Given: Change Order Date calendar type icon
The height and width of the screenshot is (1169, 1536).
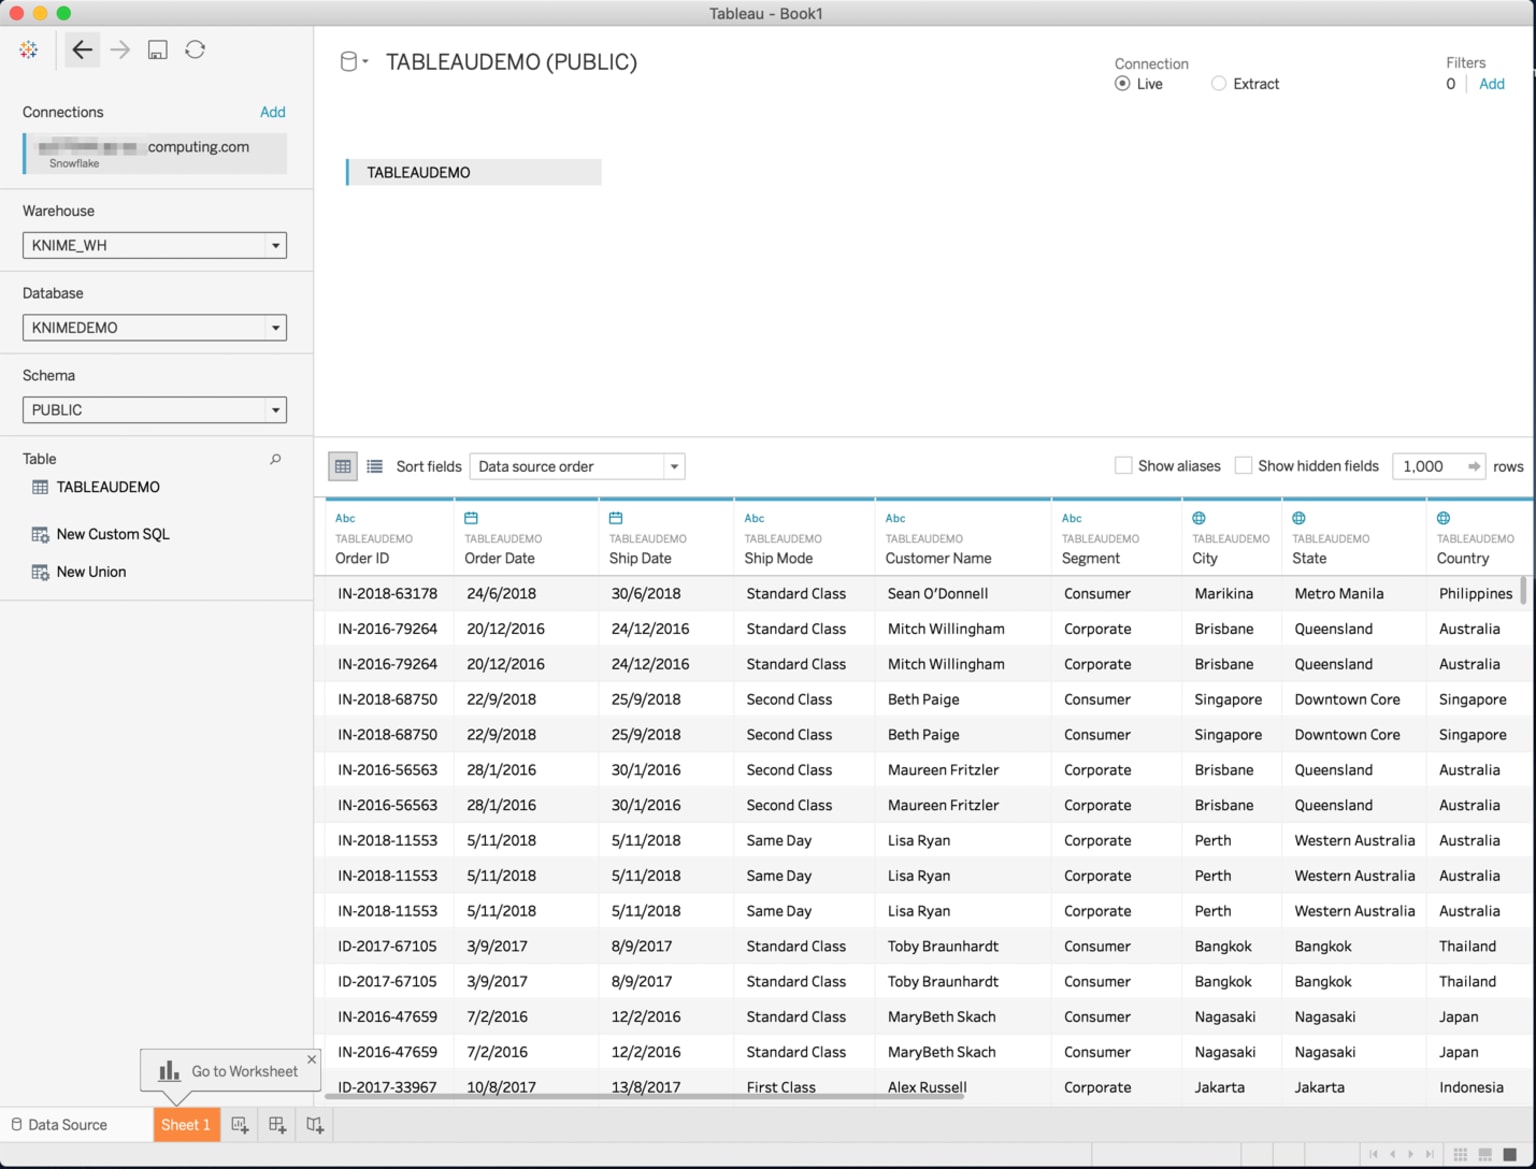Looking at the screenshot, I should 471,518.
